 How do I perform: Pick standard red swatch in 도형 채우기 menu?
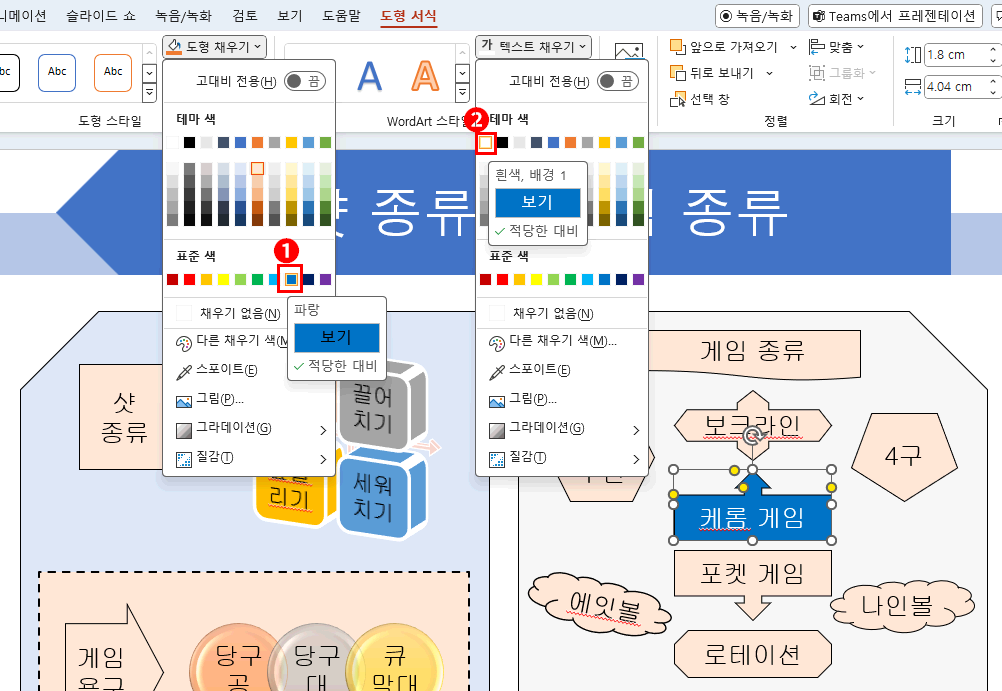189,279
